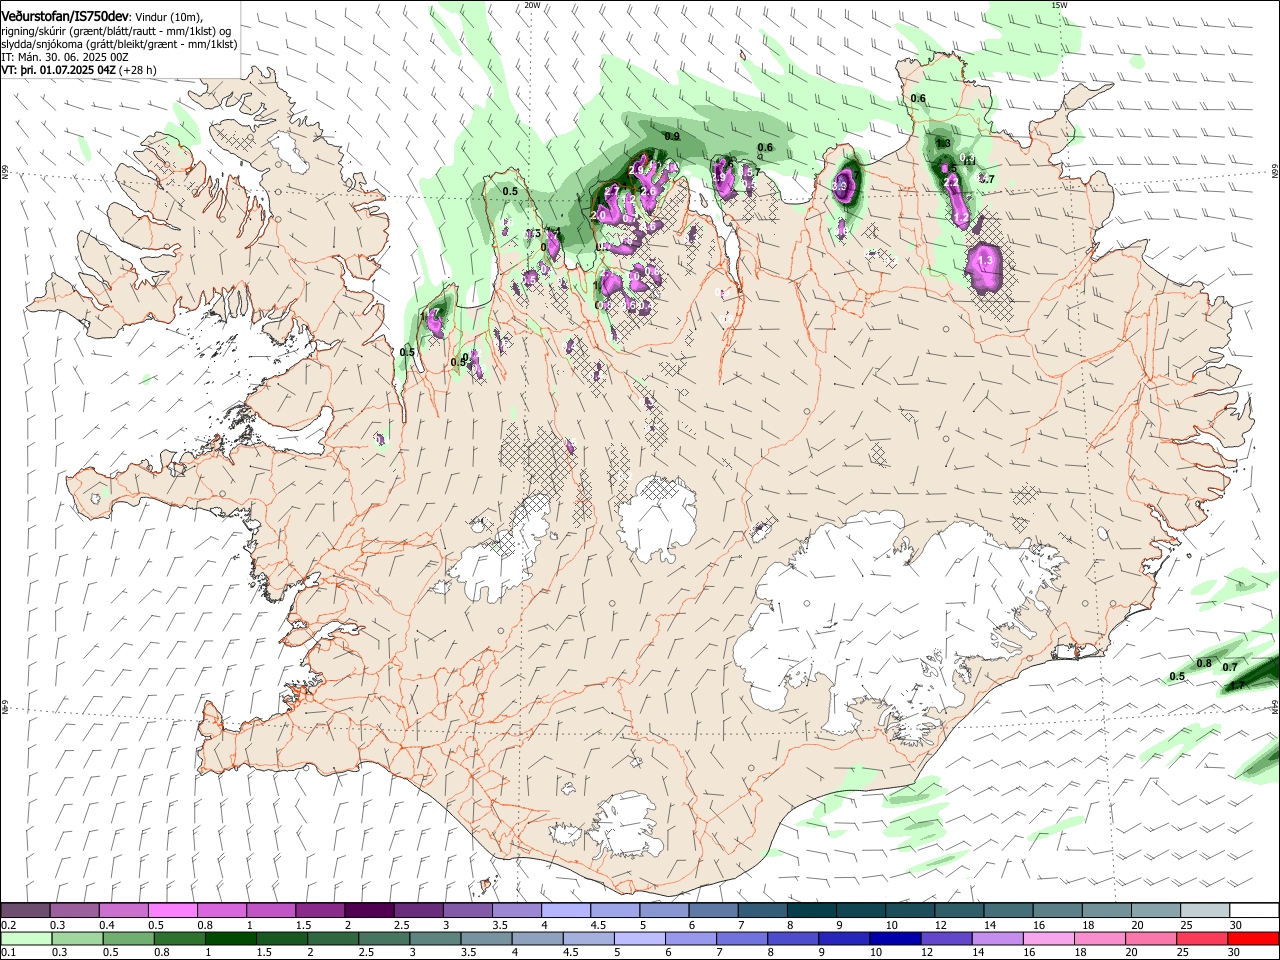Select the 'IT: Mán. 30. 06. 2025 00Z' line
Image resolution: width=1280 pixels, height=960 pixels.
point(65,57)
